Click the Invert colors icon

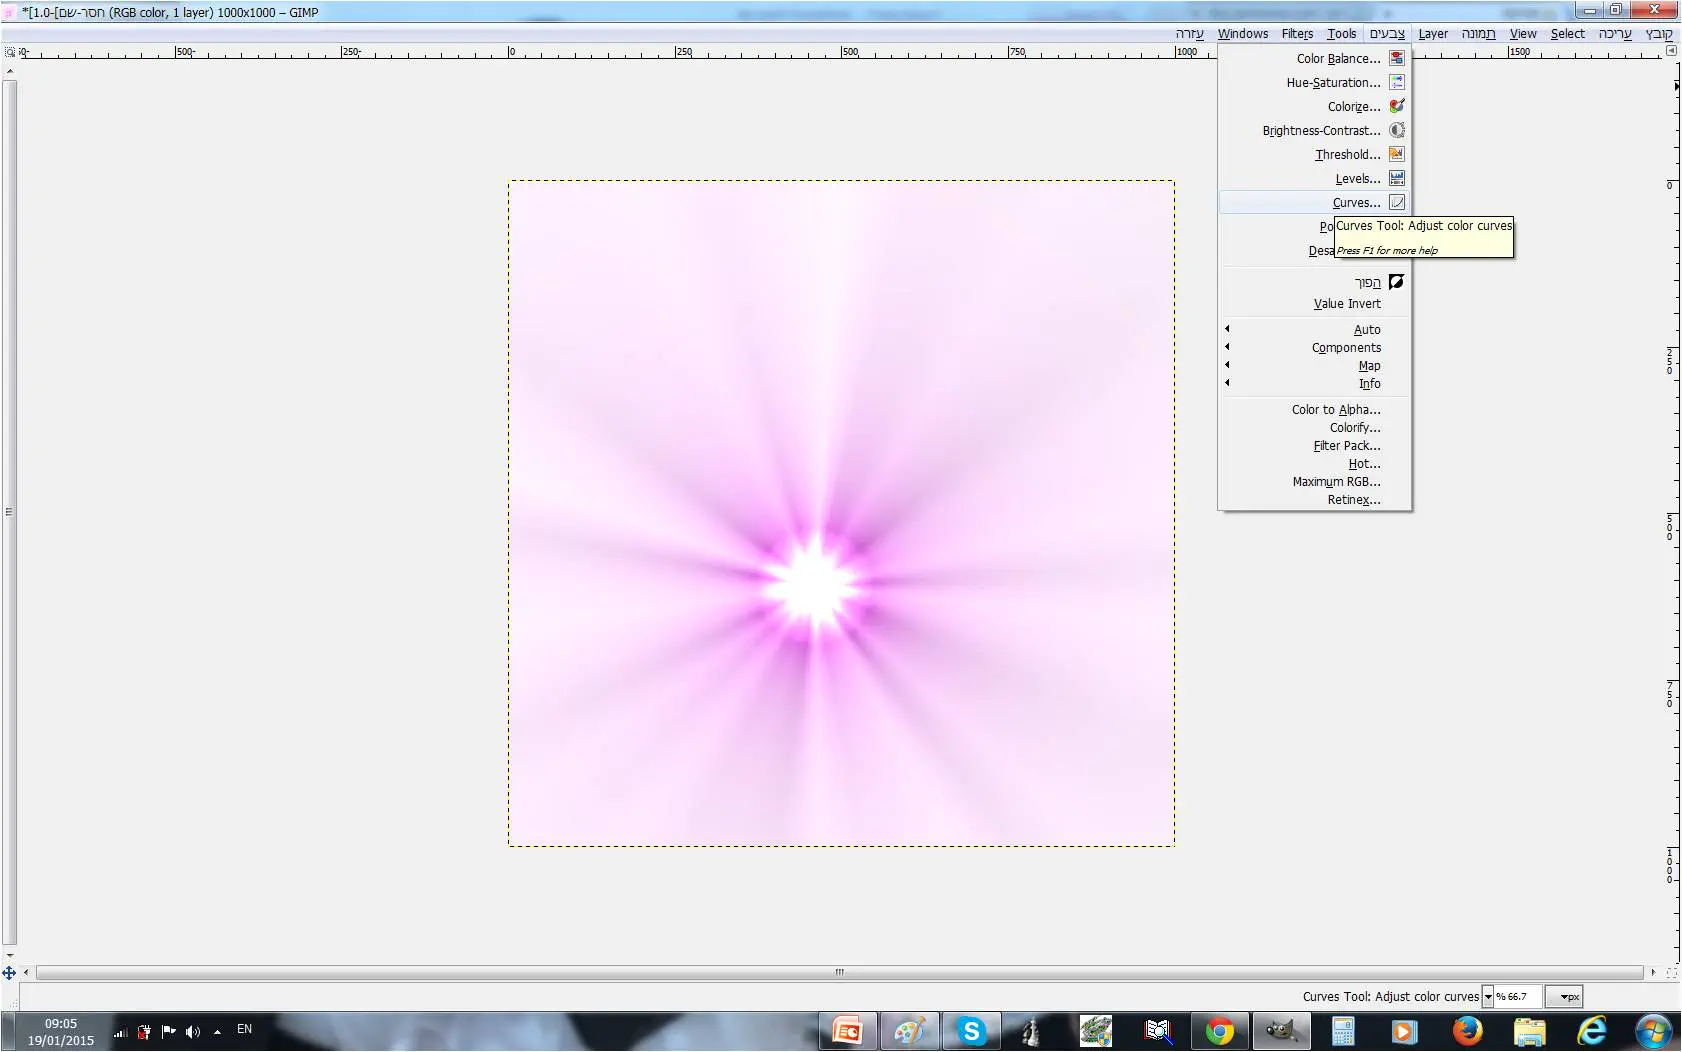tap(1396, 282)
